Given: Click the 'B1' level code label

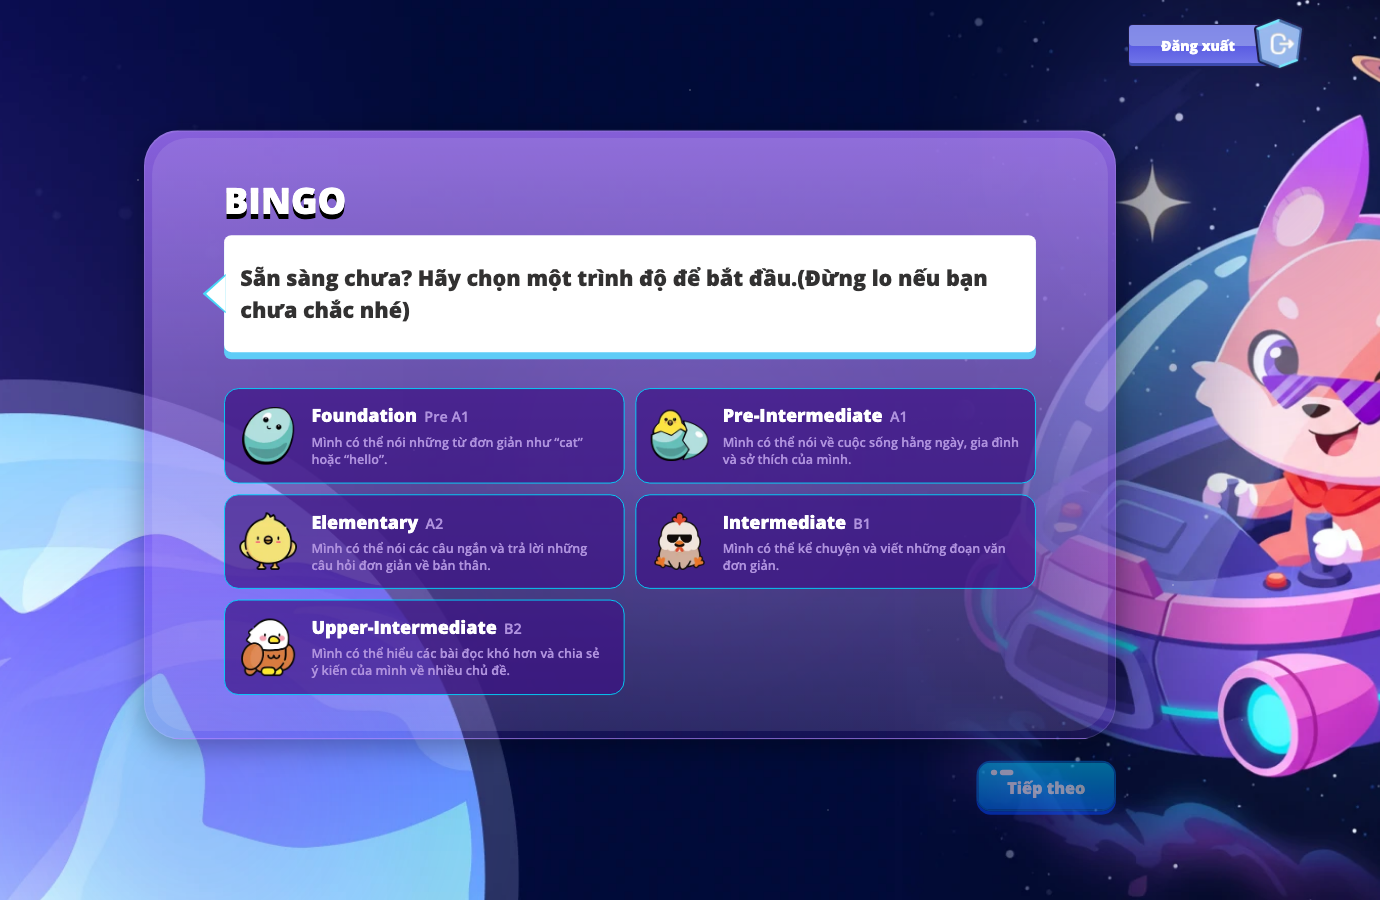Looking at the screenshot, I should click(x=862, y=524).
